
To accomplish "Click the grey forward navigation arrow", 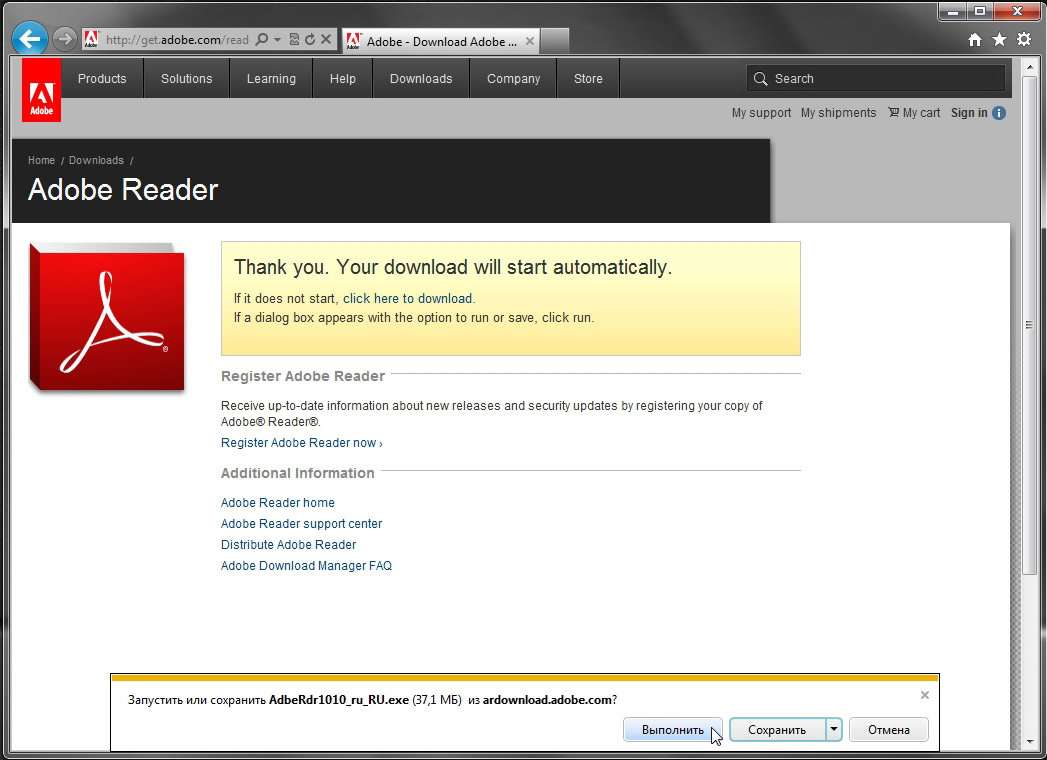I will pyautogui.click(x=64, y=39).
